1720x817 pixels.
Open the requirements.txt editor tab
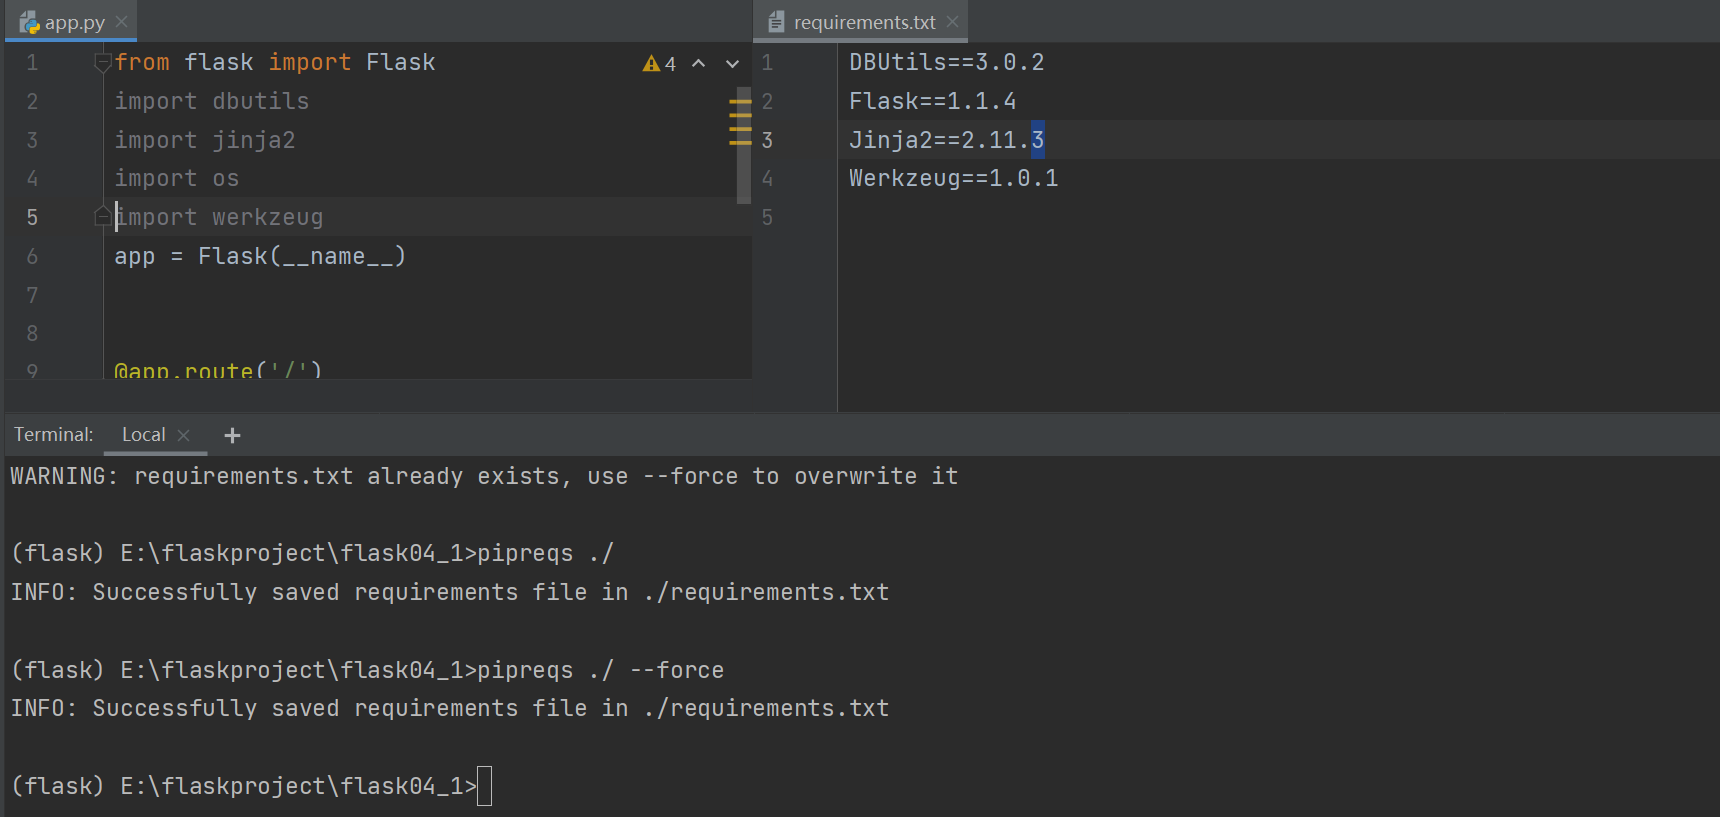point(863,22)
